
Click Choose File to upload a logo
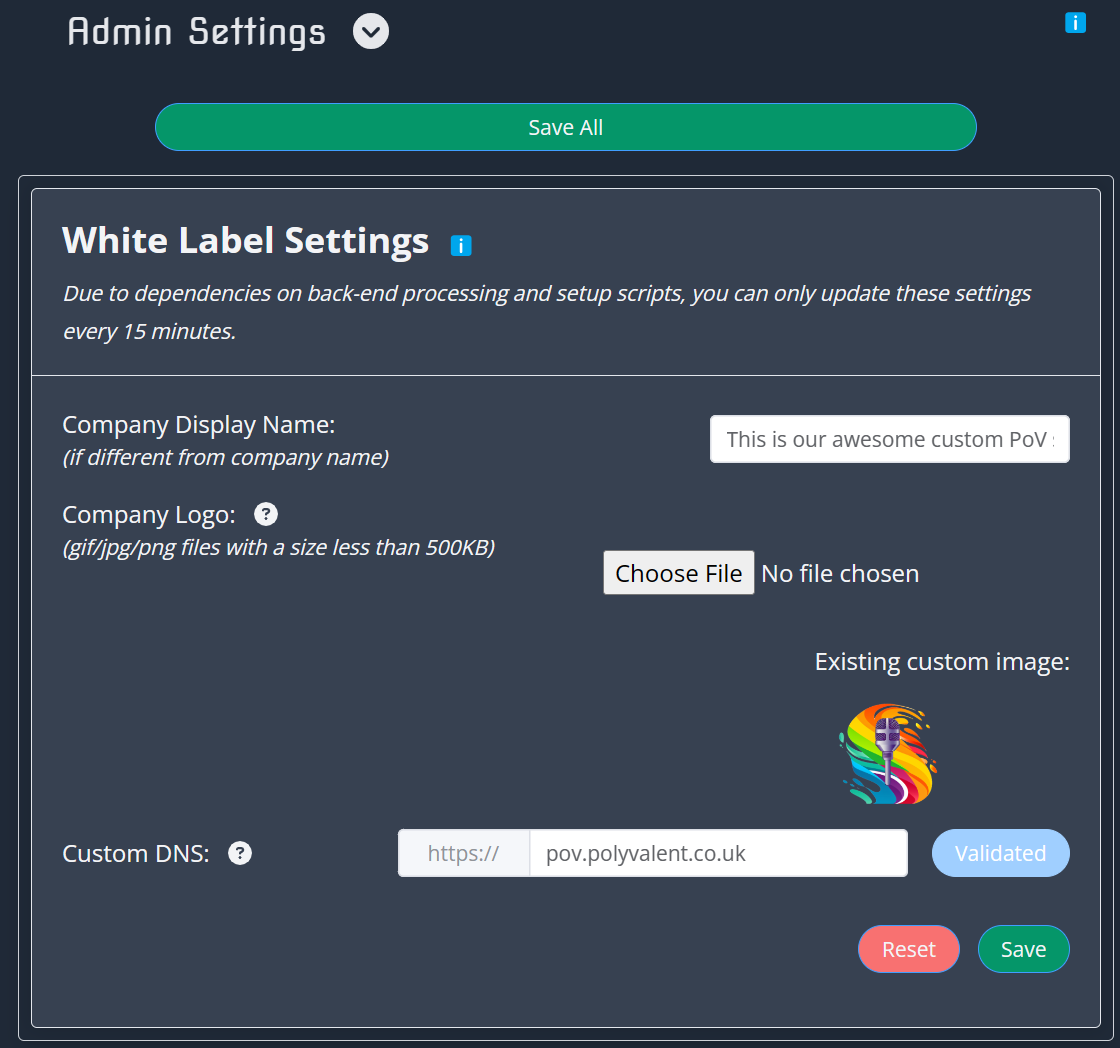[678, 572]
